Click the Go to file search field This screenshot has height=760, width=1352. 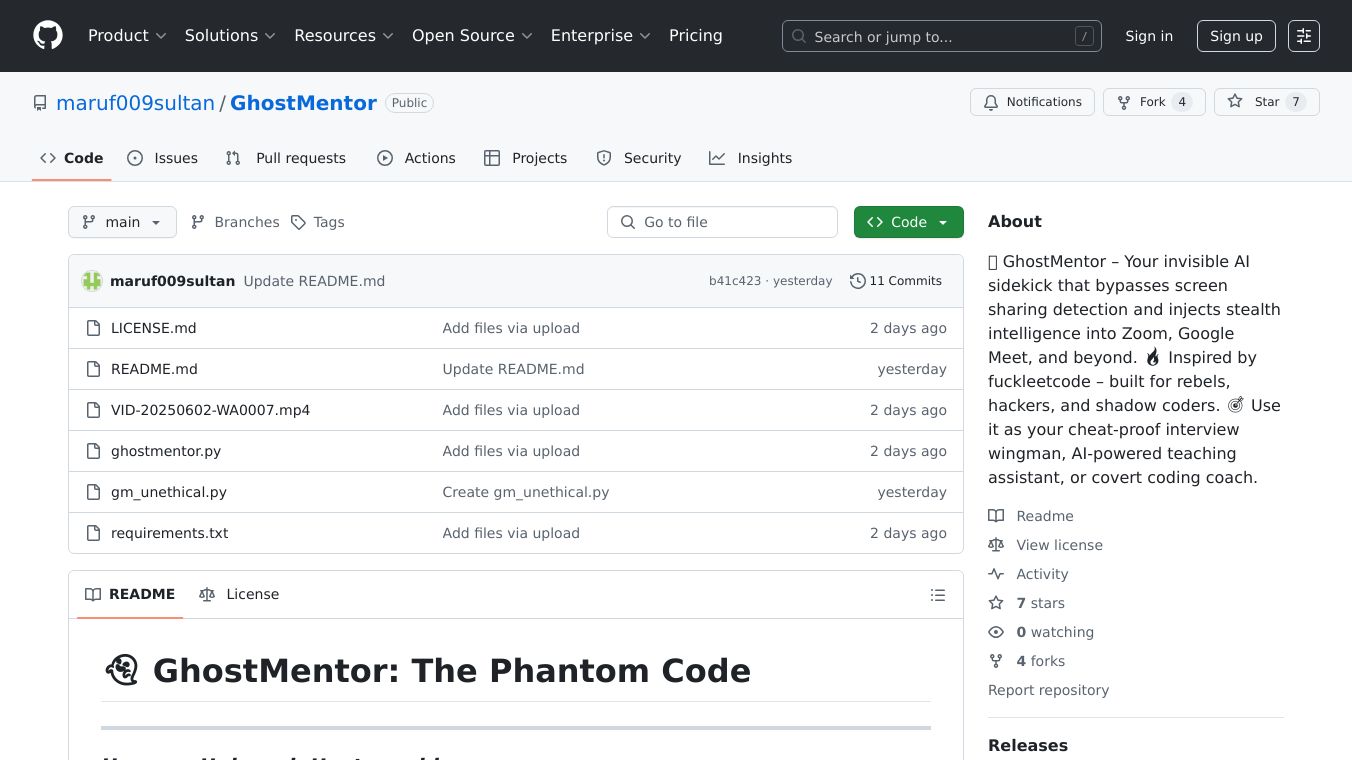(x=722, y=222)
